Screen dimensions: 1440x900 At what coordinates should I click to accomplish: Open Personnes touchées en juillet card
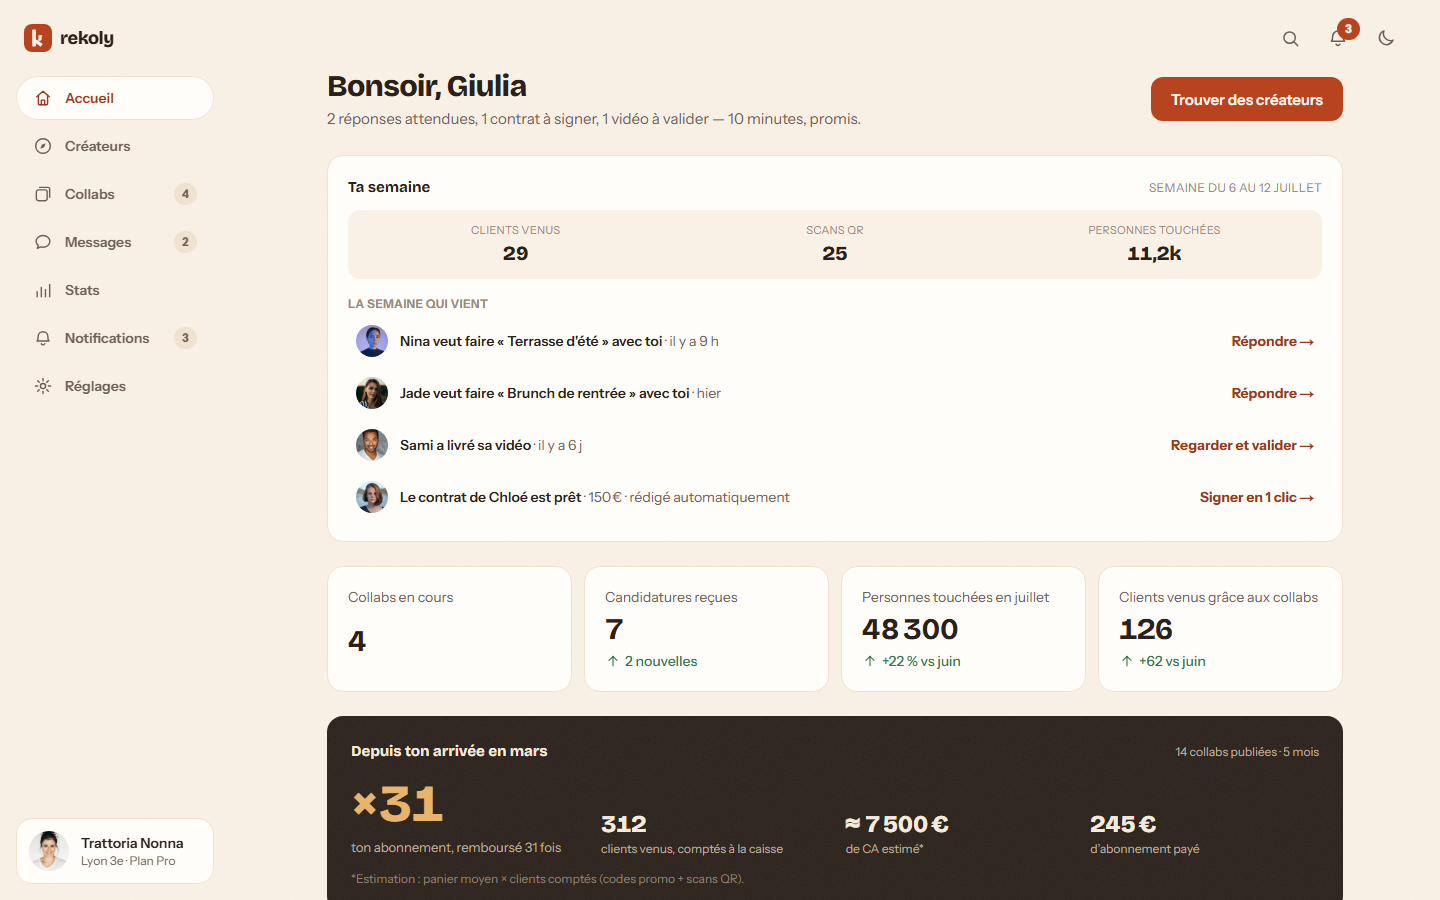click(963, 629)
